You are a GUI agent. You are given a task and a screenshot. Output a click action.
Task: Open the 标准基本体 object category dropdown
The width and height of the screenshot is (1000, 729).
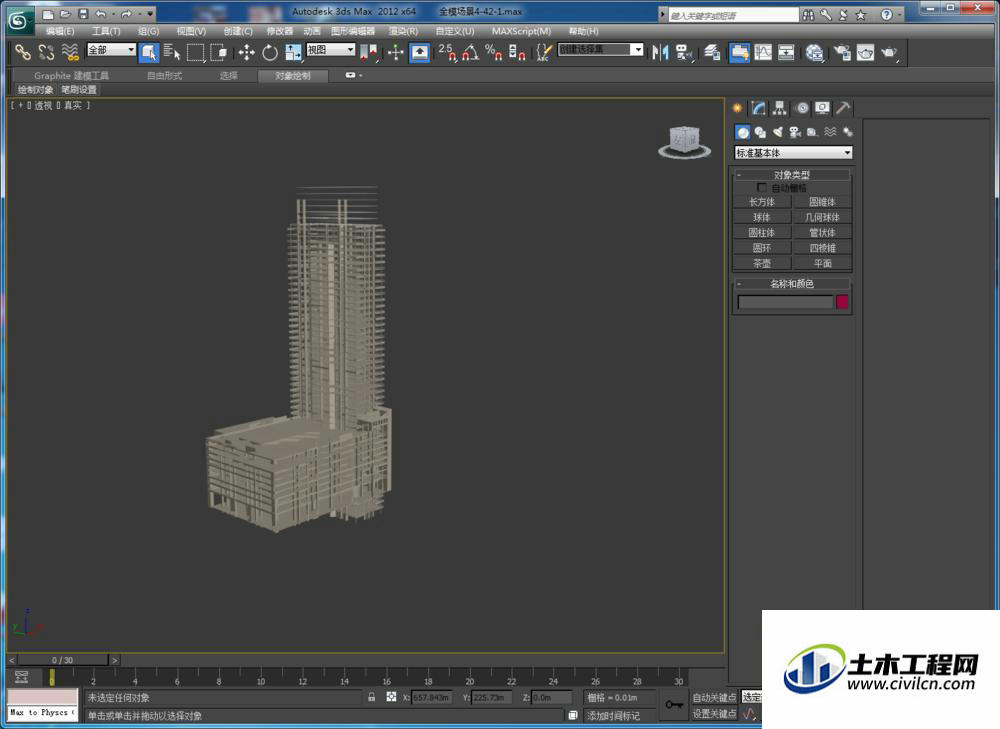793,152
